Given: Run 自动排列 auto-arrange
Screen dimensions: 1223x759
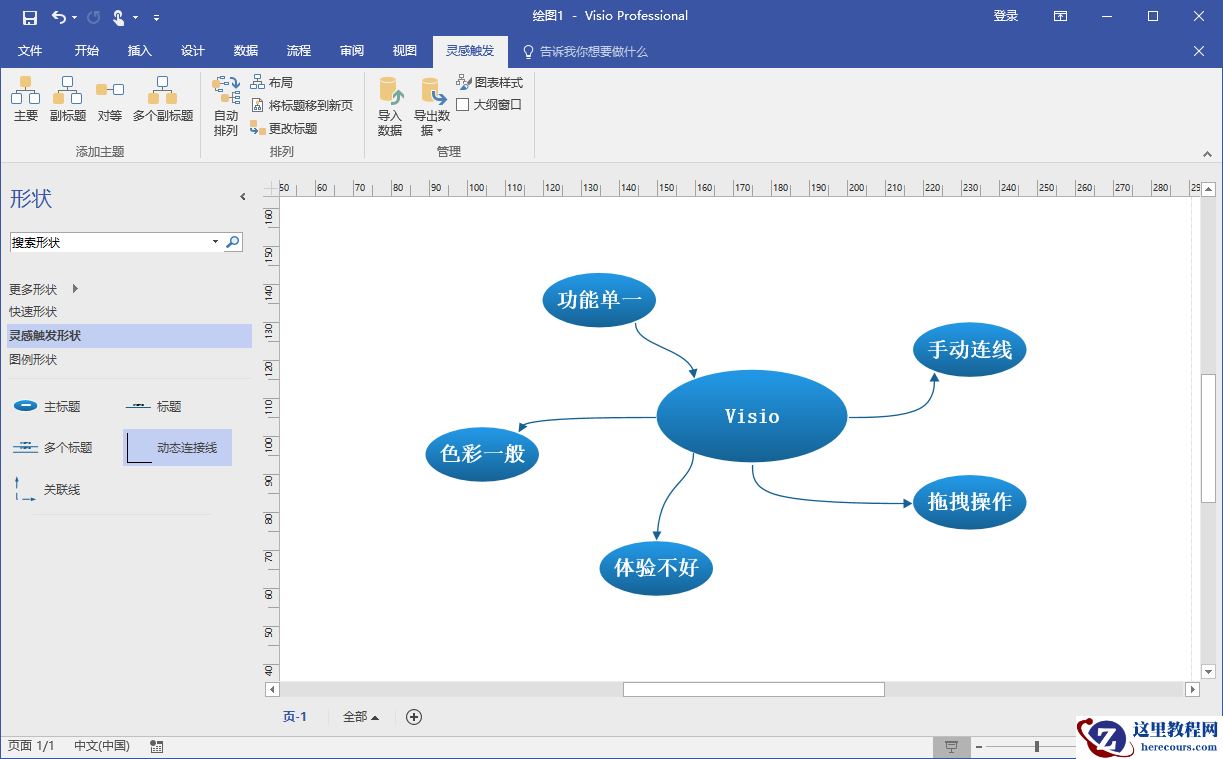Looking at the screenshot, I should (226, 106).
